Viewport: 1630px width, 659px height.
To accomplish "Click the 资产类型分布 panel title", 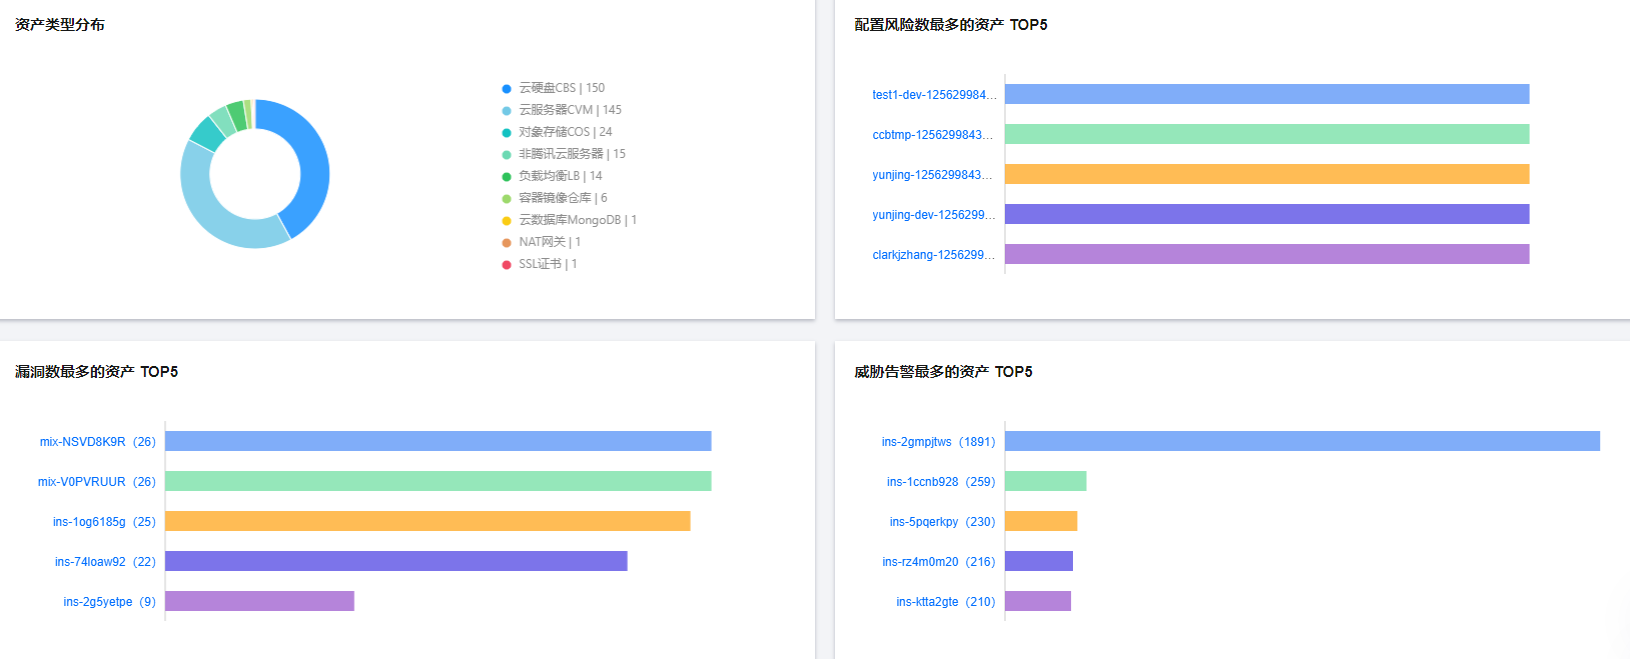I will click(60, 25).
